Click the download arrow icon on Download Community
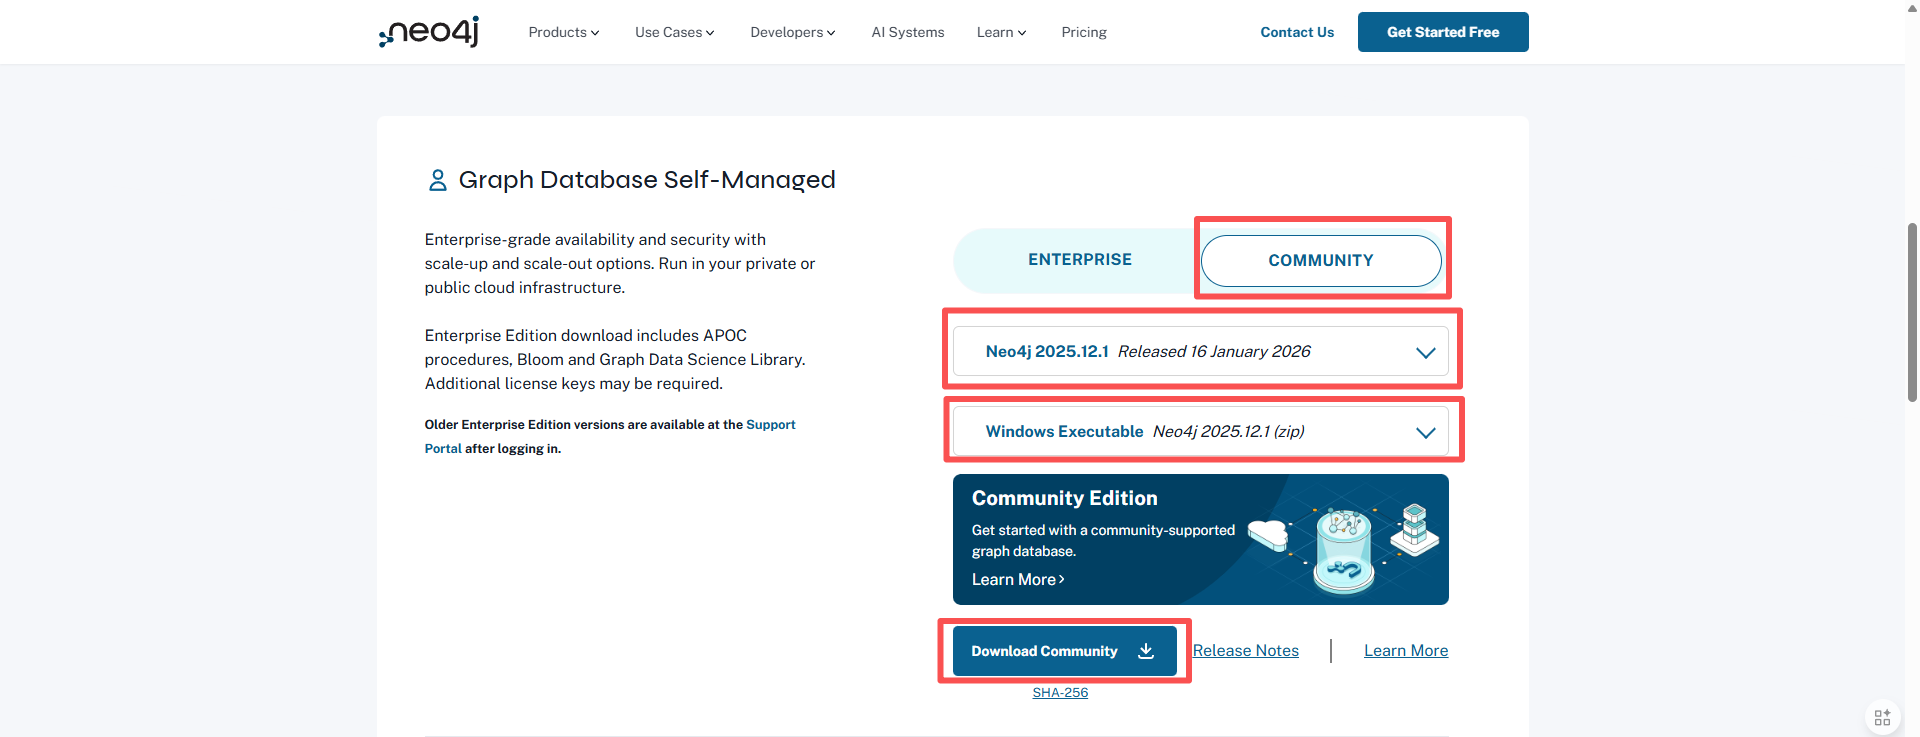Screen dimensions: 1920x737 tap(1146, 651)
